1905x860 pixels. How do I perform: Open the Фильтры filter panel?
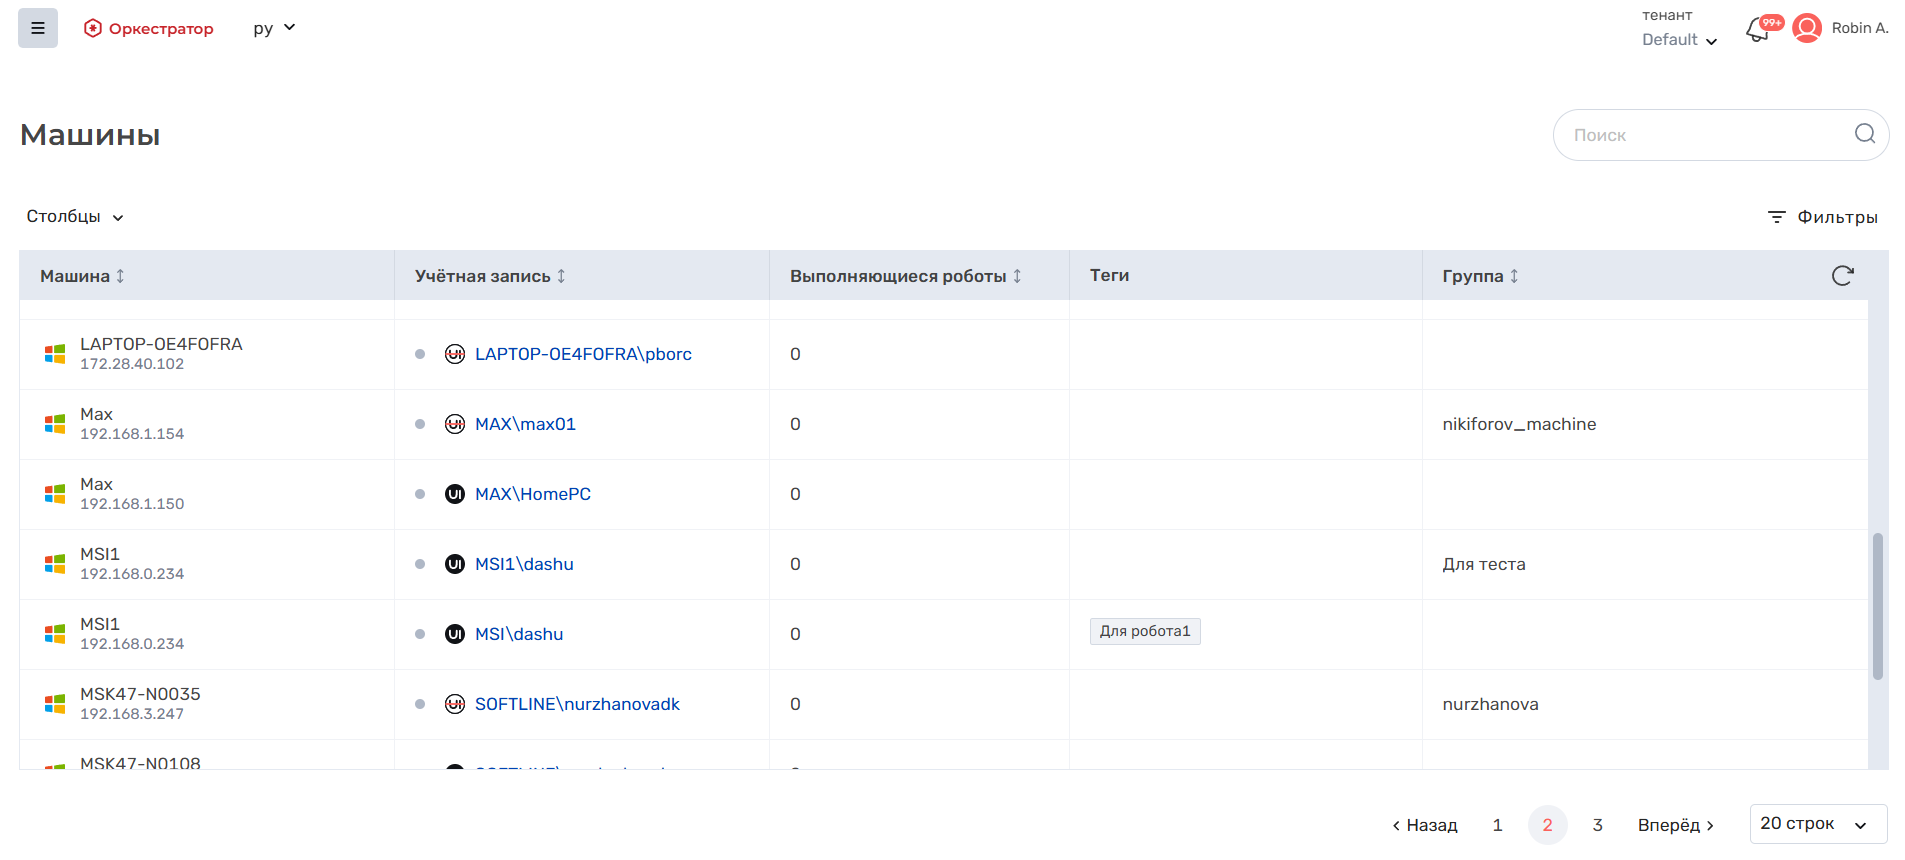(1822, 217)
